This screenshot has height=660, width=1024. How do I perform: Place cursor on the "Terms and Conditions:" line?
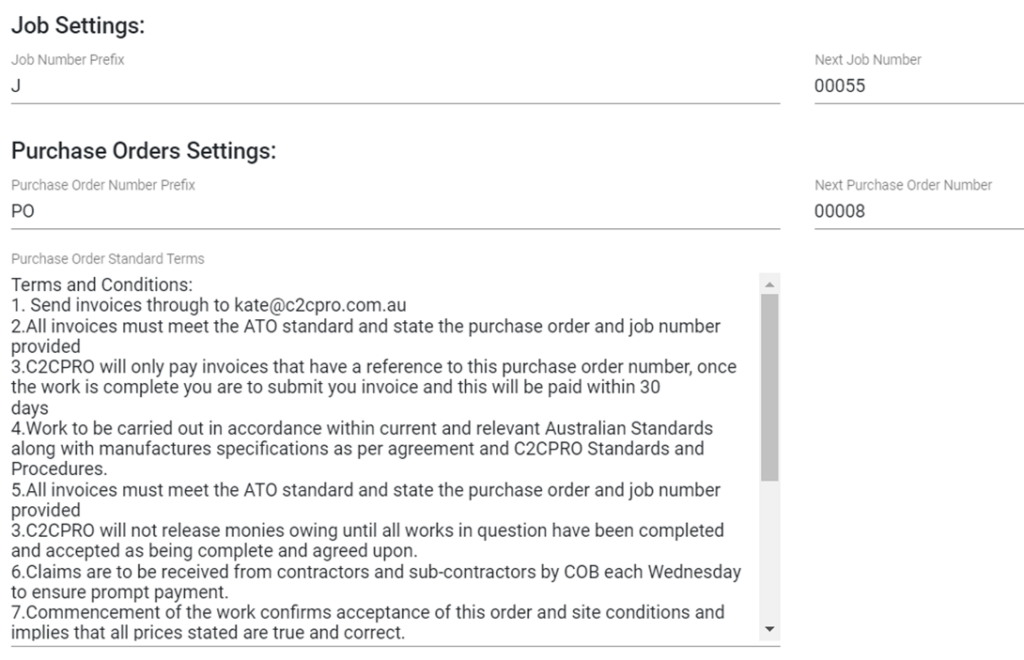pyautogui.click(x=102, y=285)
